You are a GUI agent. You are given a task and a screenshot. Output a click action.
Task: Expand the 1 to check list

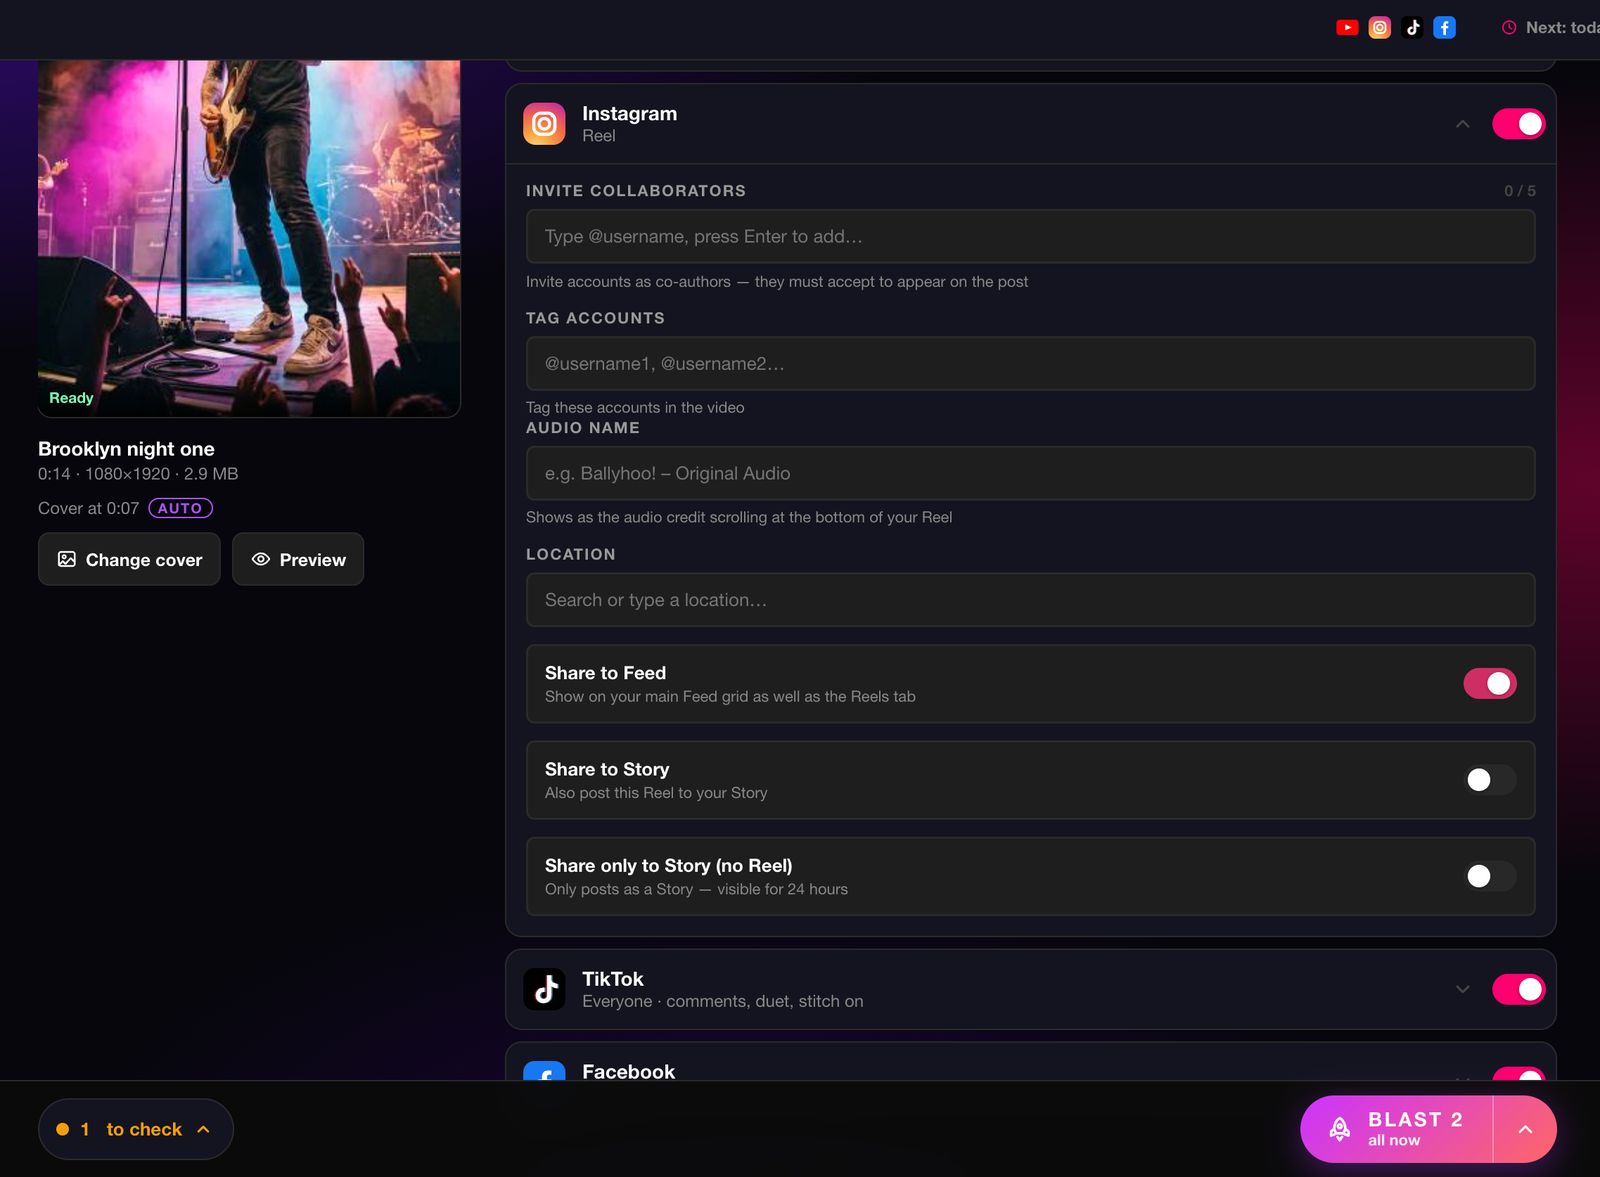136,1129
